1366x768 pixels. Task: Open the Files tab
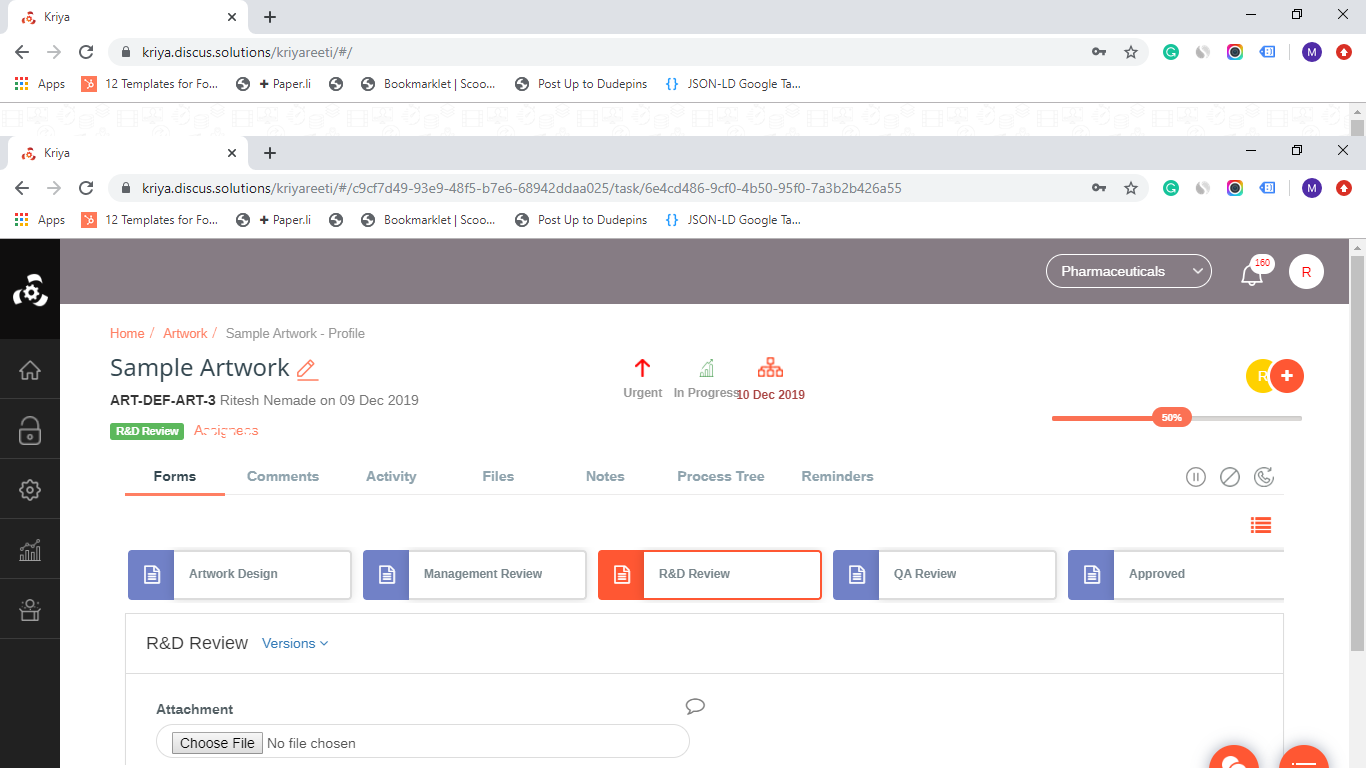pos(498,476)
